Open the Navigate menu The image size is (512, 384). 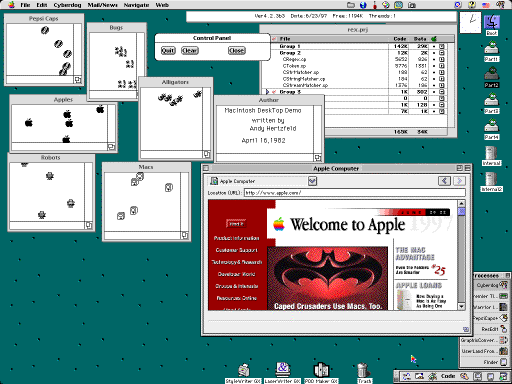[136, 5]
